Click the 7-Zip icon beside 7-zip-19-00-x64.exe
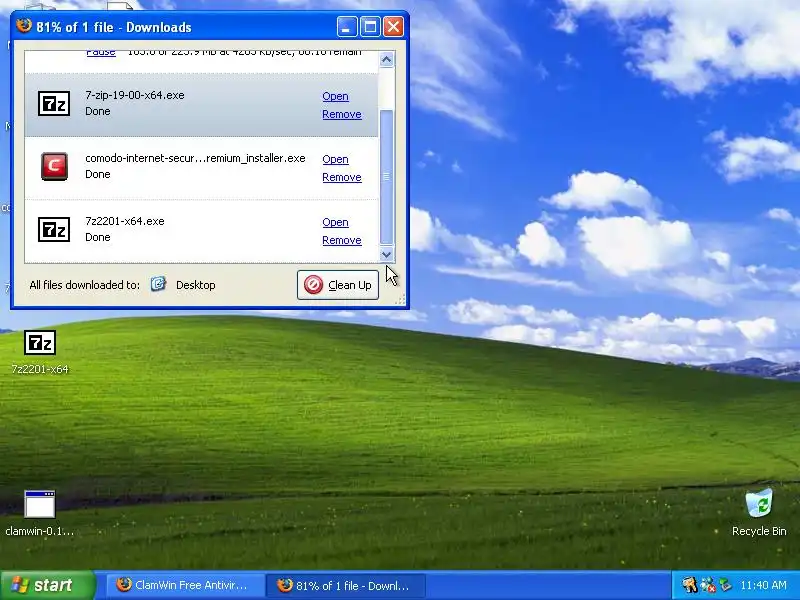Image resolution: width=800 pixels, height=600 pixels. click(x=54, y=104)
